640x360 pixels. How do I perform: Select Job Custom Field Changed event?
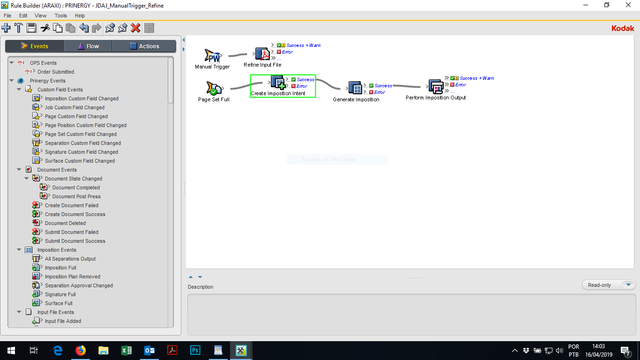74,107
